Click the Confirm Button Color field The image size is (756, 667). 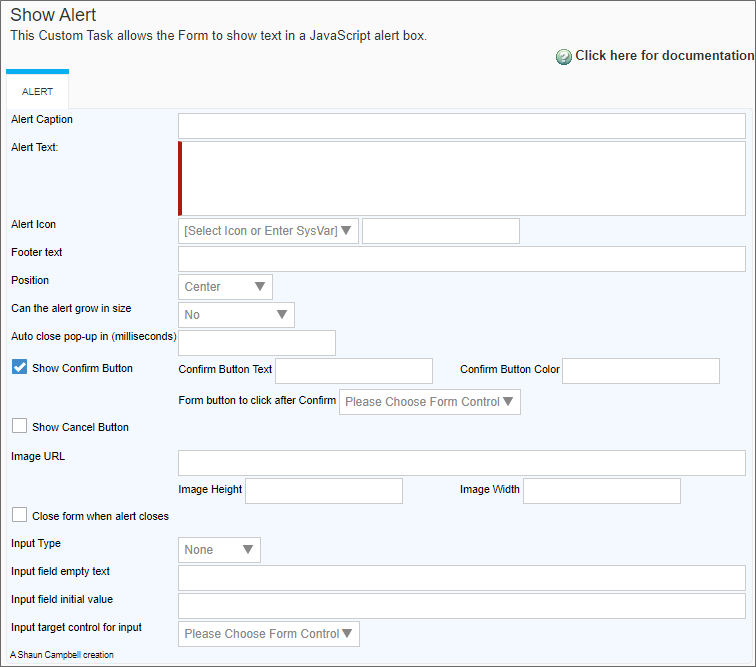(x=641, y=371)
